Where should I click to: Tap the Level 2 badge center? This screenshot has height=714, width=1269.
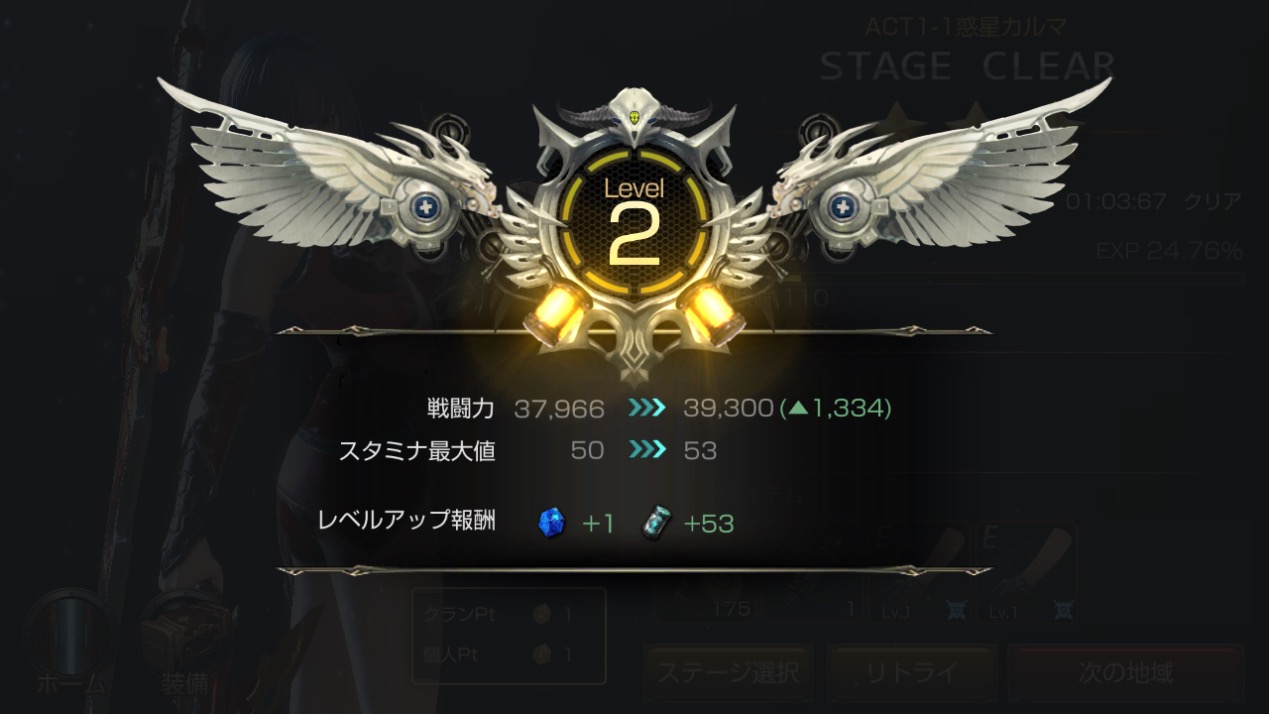[x=633, y=223]
